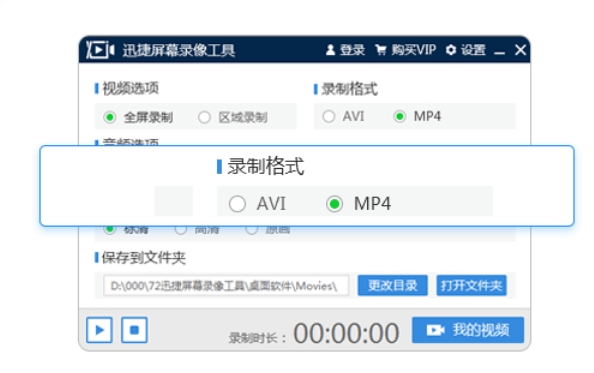Click the 更改目录 button
Viewport: 594px width, 373px height.
pyautogui.click(x=392, y=285)
